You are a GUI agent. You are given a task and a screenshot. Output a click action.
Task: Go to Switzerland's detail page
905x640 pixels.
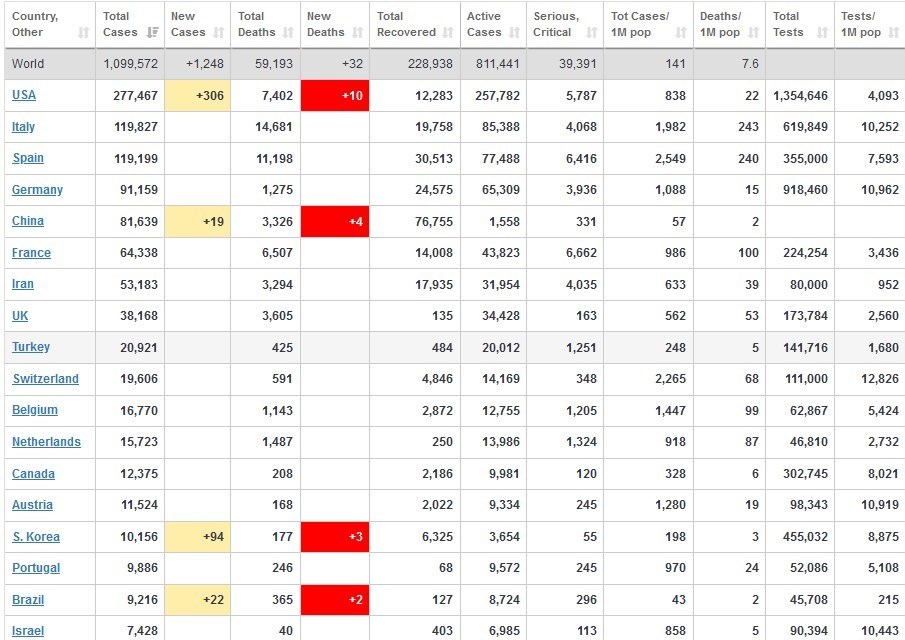point(45,379)
